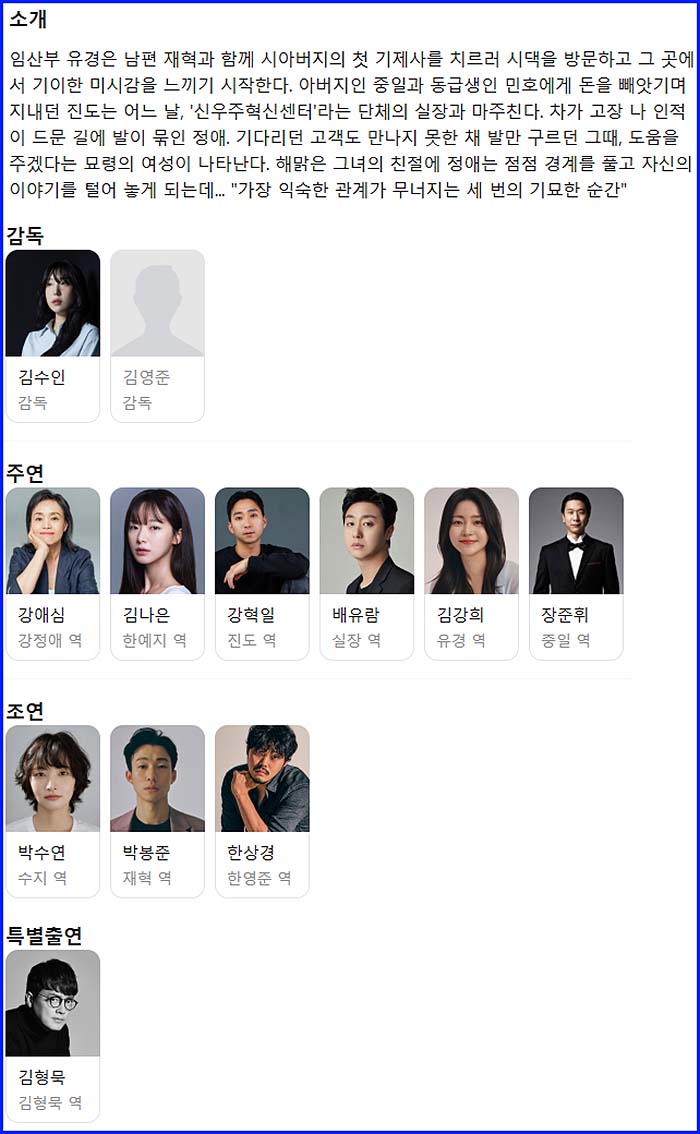The height and width of the screenshot is (1134, 700).
Task: Open the 김수인 name link
Action: click(x=42, y=378)
